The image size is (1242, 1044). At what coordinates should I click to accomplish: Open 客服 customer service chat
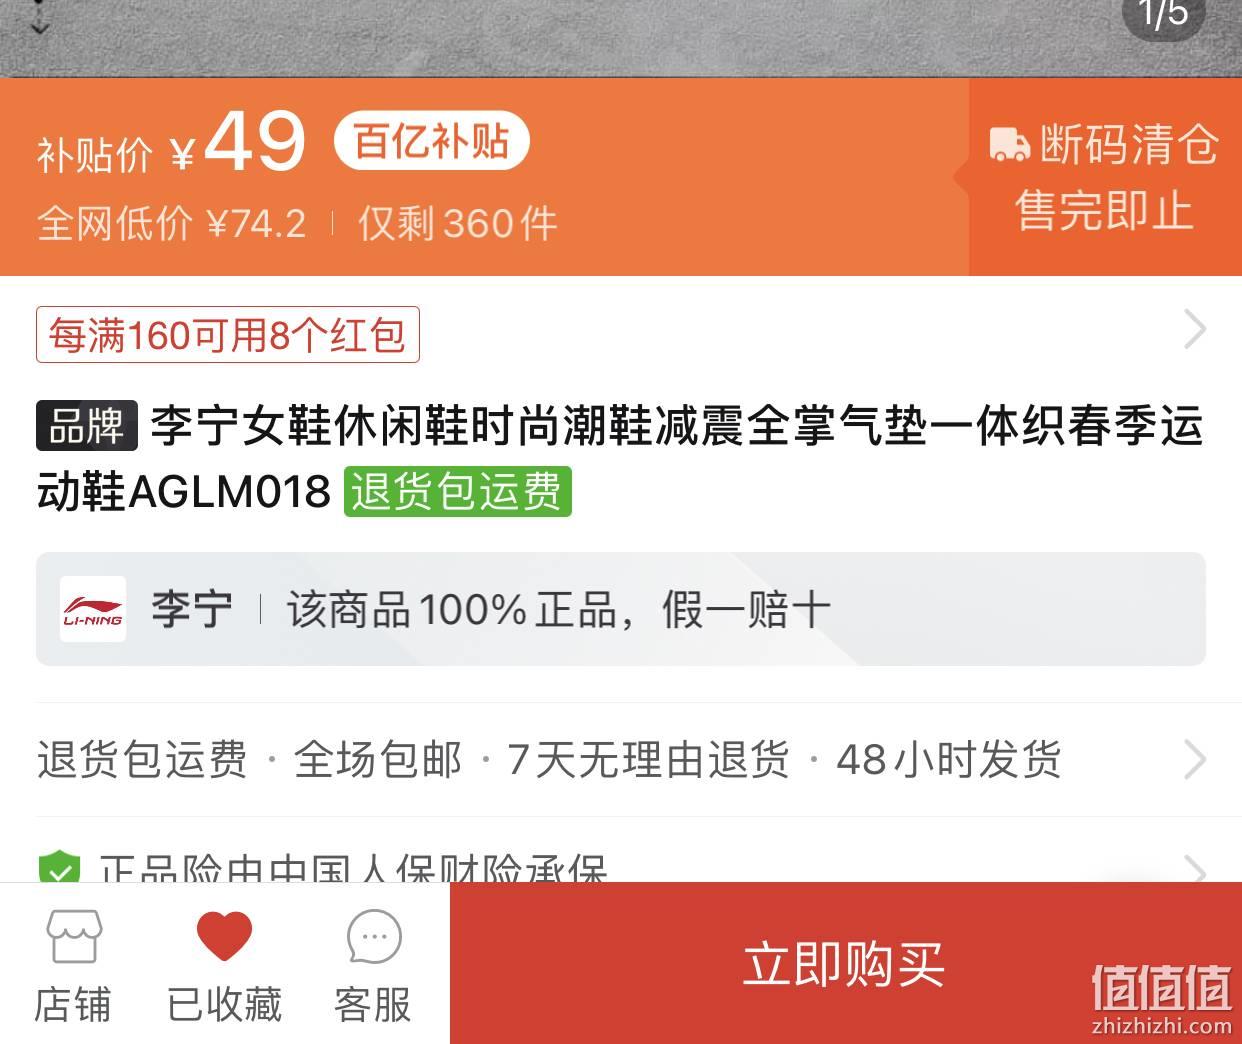coord(373,964)
